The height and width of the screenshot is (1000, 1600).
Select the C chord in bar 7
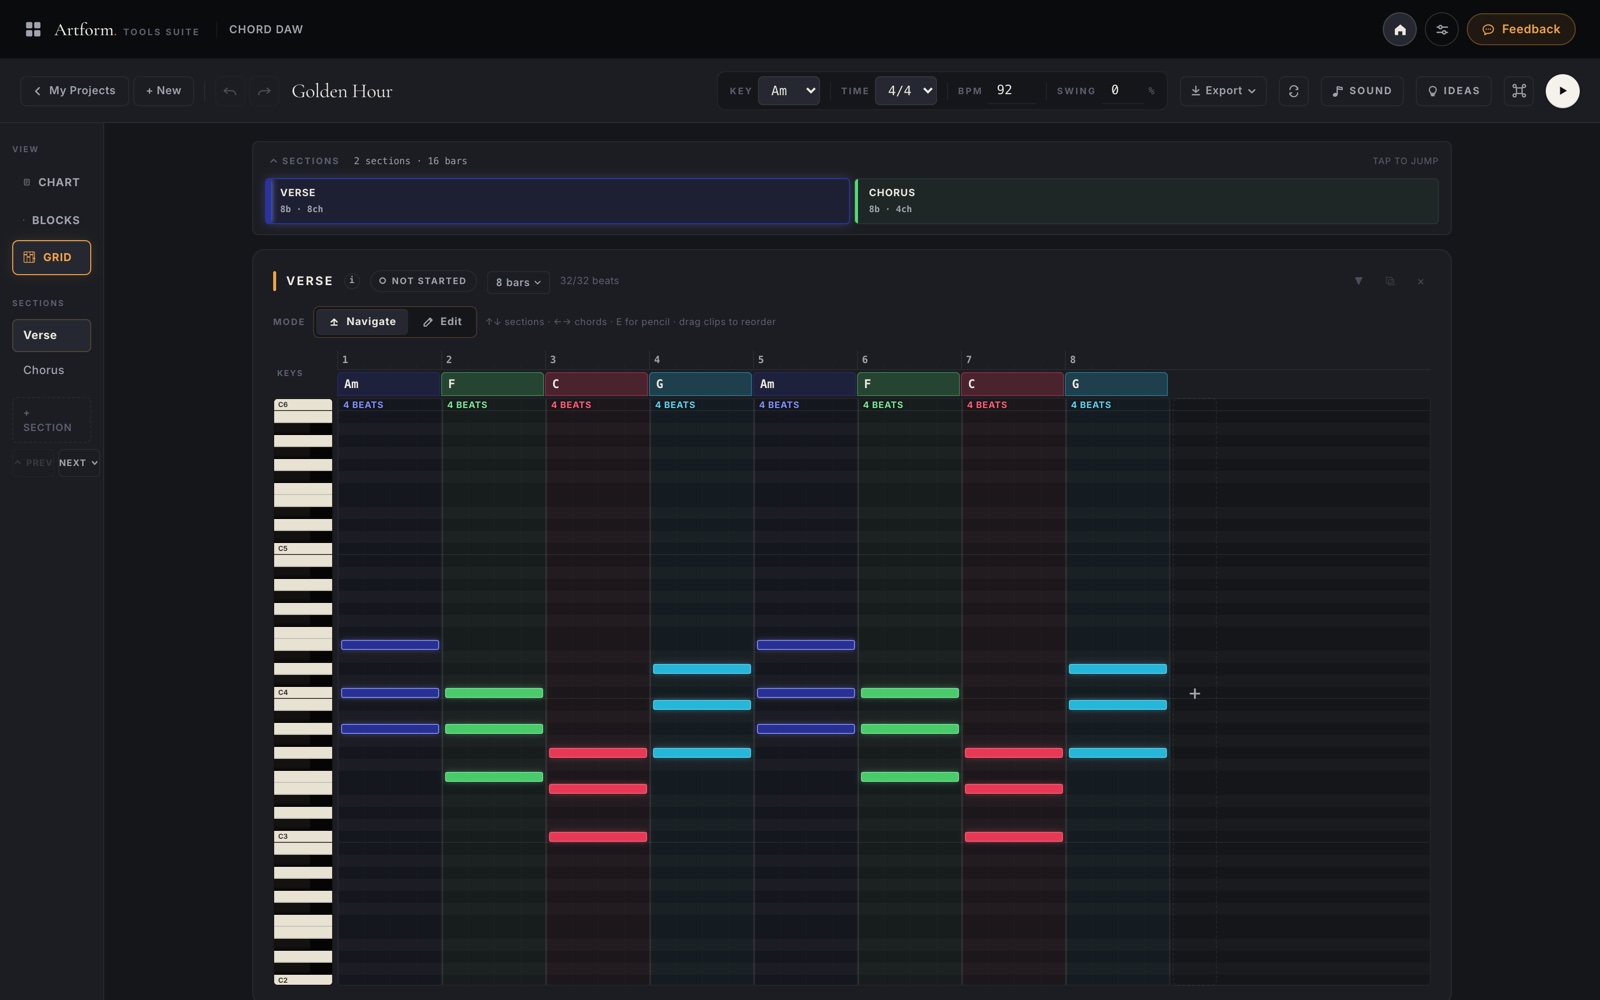(1013, 384)
